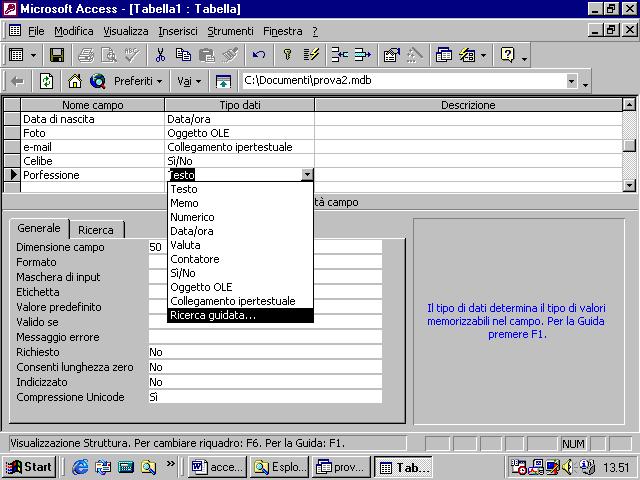Open the help toolbar options arrow

(524, 60)
